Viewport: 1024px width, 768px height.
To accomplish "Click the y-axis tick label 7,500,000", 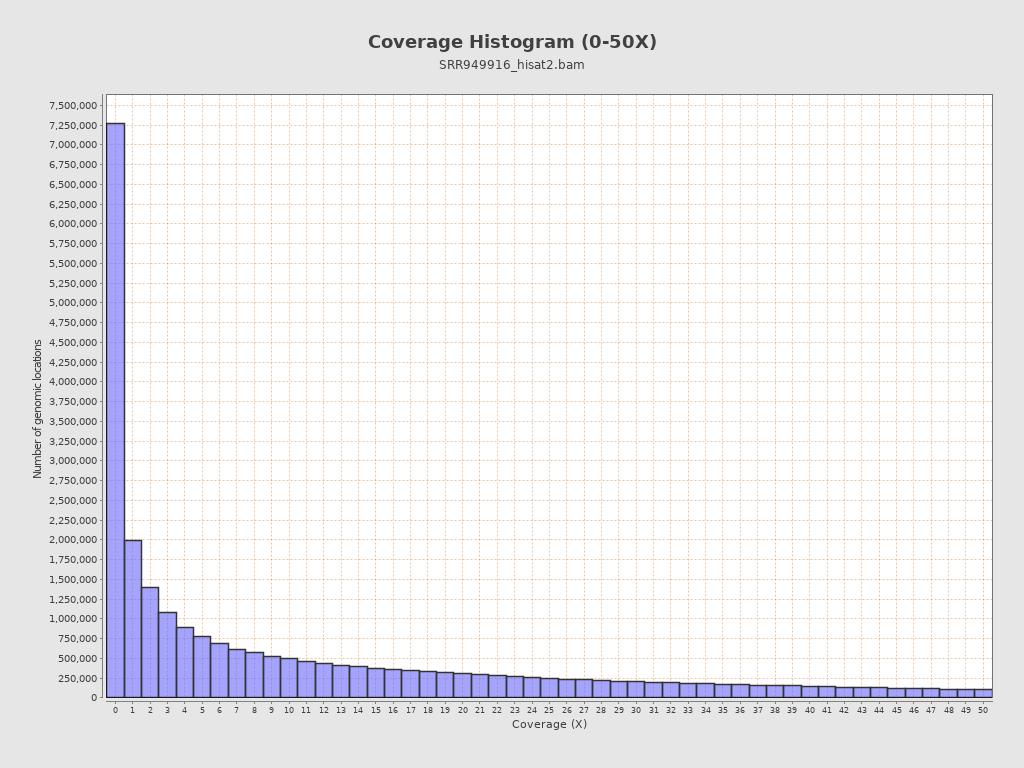I will 73,105.
